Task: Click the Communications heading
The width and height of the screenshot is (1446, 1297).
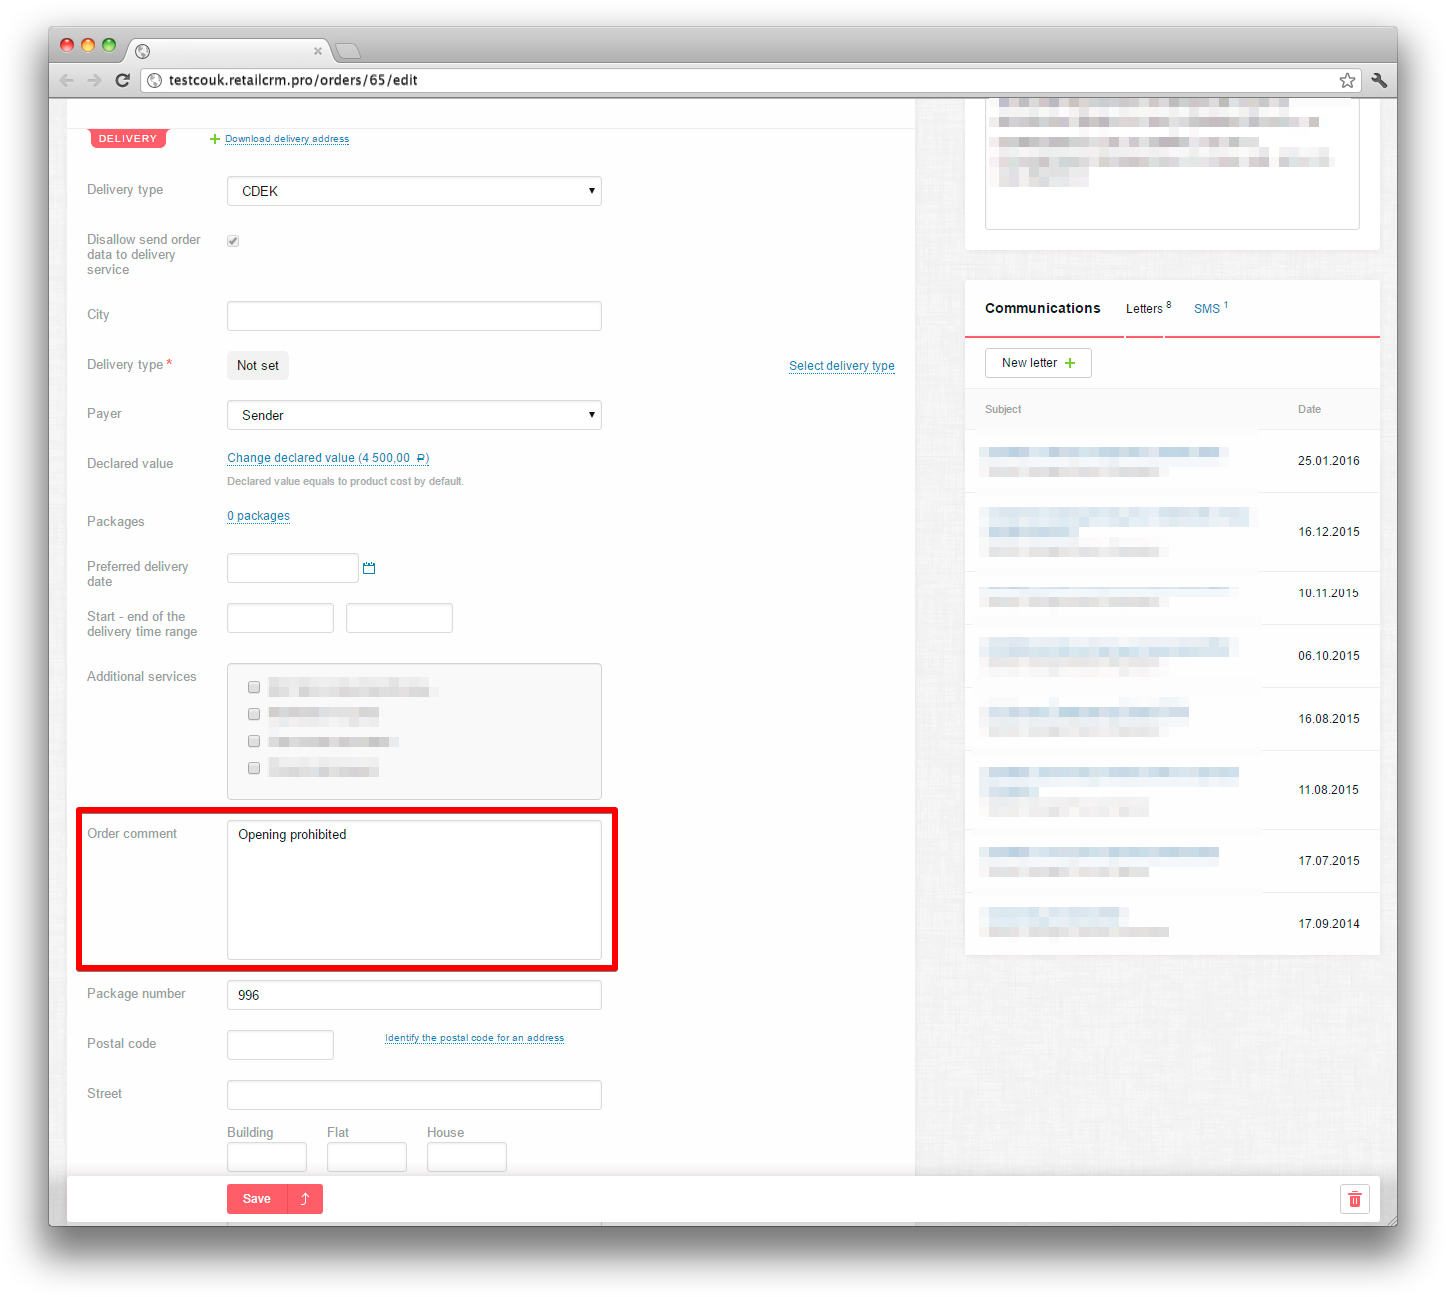Action: 1042,308
